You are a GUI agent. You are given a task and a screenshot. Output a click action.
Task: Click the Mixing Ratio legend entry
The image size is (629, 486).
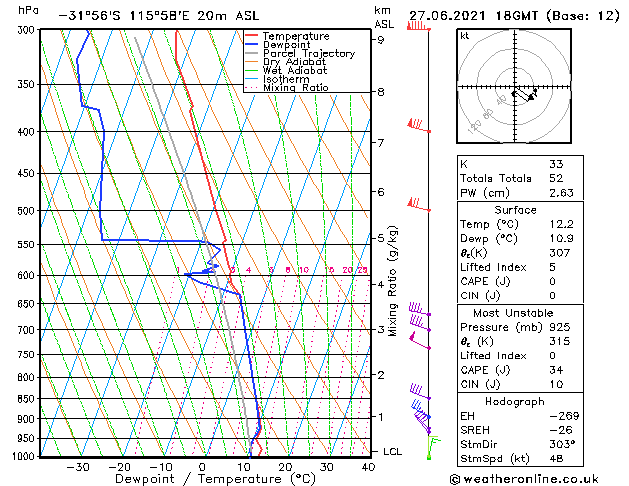click(287, 87)
